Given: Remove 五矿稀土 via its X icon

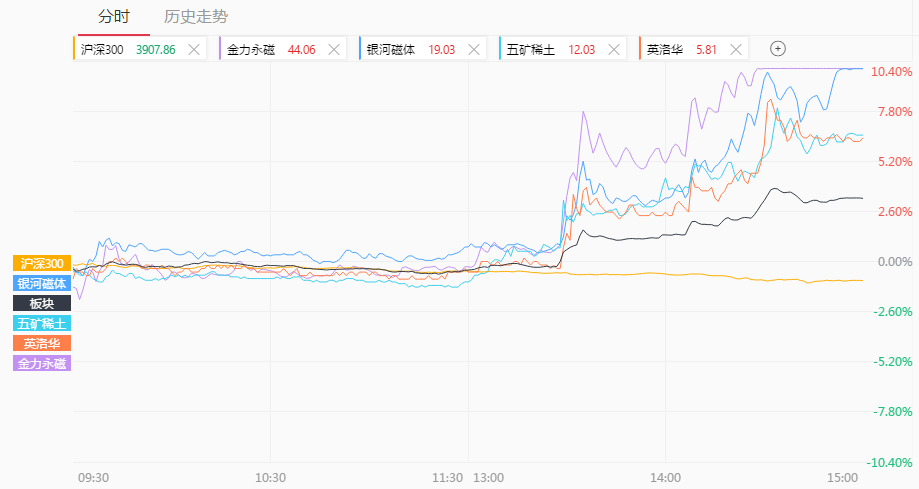Looking at the screenshot, I should (x=614, y=50).
